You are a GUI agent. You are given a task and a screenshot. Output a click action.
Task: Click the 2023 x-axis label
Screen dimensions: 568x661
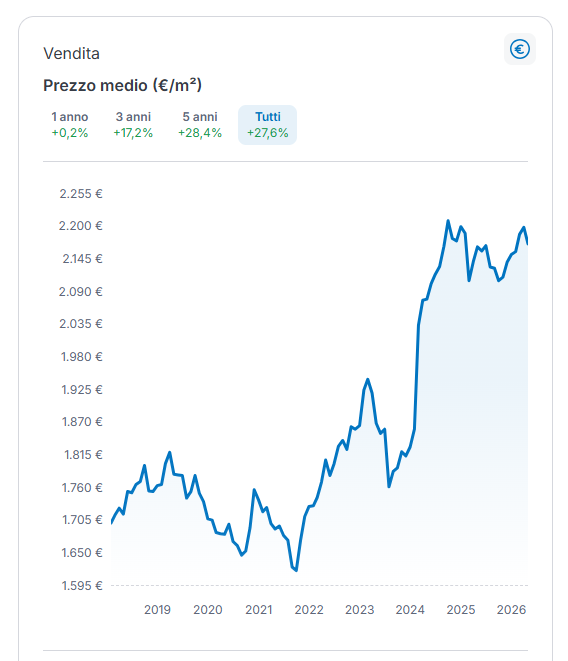pos(359,610)
